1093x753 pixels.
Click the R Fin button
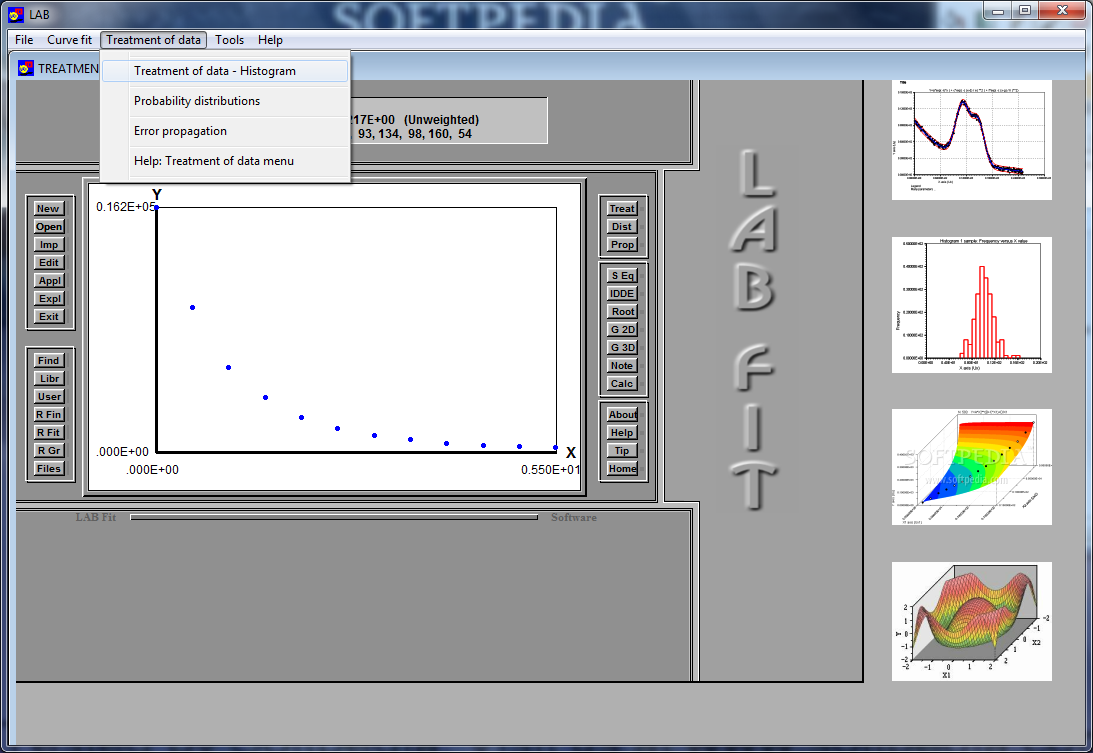coord(49,415)
